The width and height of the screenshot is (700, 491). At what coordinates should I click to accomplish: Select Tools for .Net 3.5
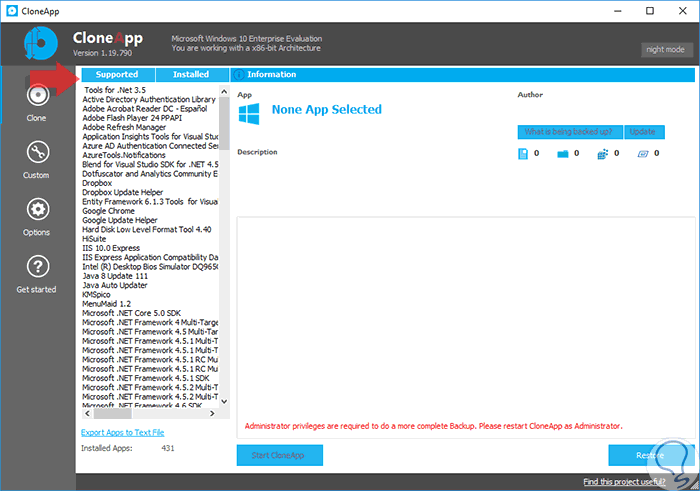115,90
